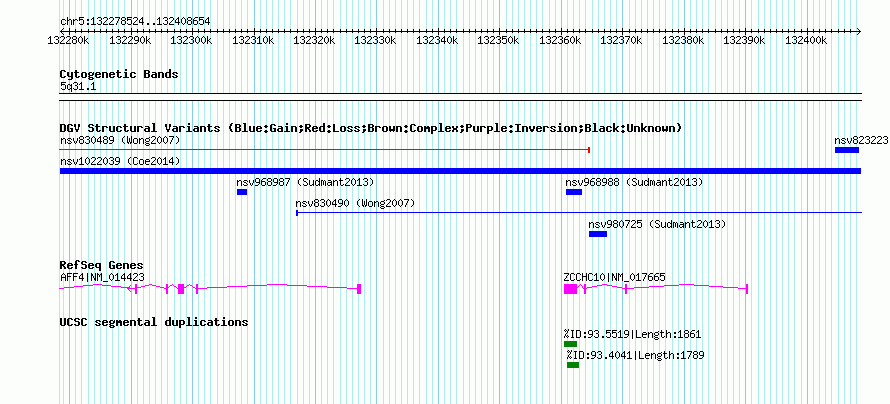The image size is (890, 404).
Task: Click the 132340k ruler tick label
Action: (437, 41)
